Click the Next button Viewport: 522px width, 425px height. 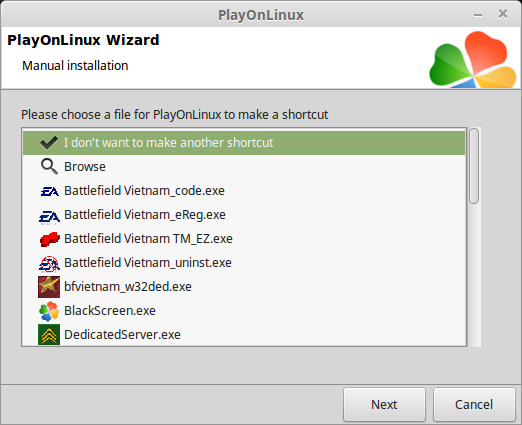(x=384, y=405)
